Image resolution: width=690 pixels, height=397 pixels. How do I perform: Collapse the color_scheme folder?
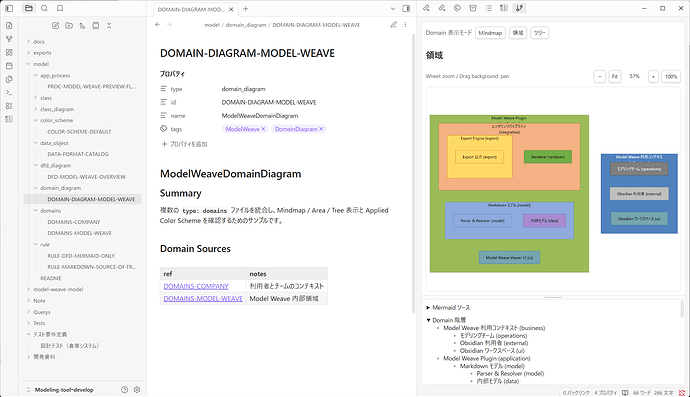tap(36, 120)
